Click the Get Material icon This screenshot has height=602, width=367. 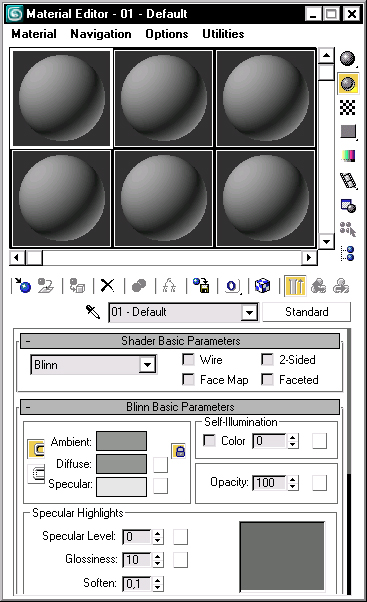pos(22,286)
